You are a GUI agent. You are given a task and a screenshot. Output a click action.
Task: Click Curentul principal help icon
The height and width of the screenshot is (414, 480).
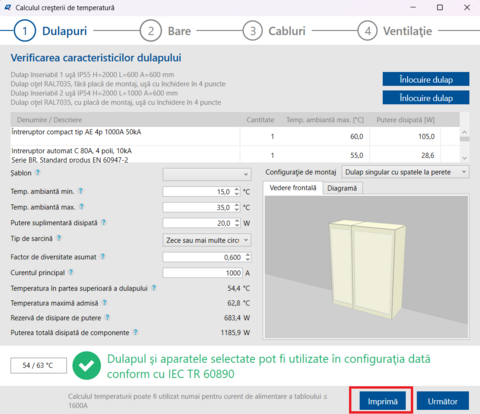71,272
